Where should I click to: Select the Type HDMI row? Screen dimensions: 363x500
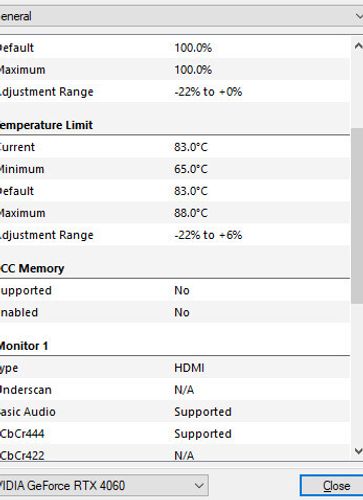(x=175, y=368)
